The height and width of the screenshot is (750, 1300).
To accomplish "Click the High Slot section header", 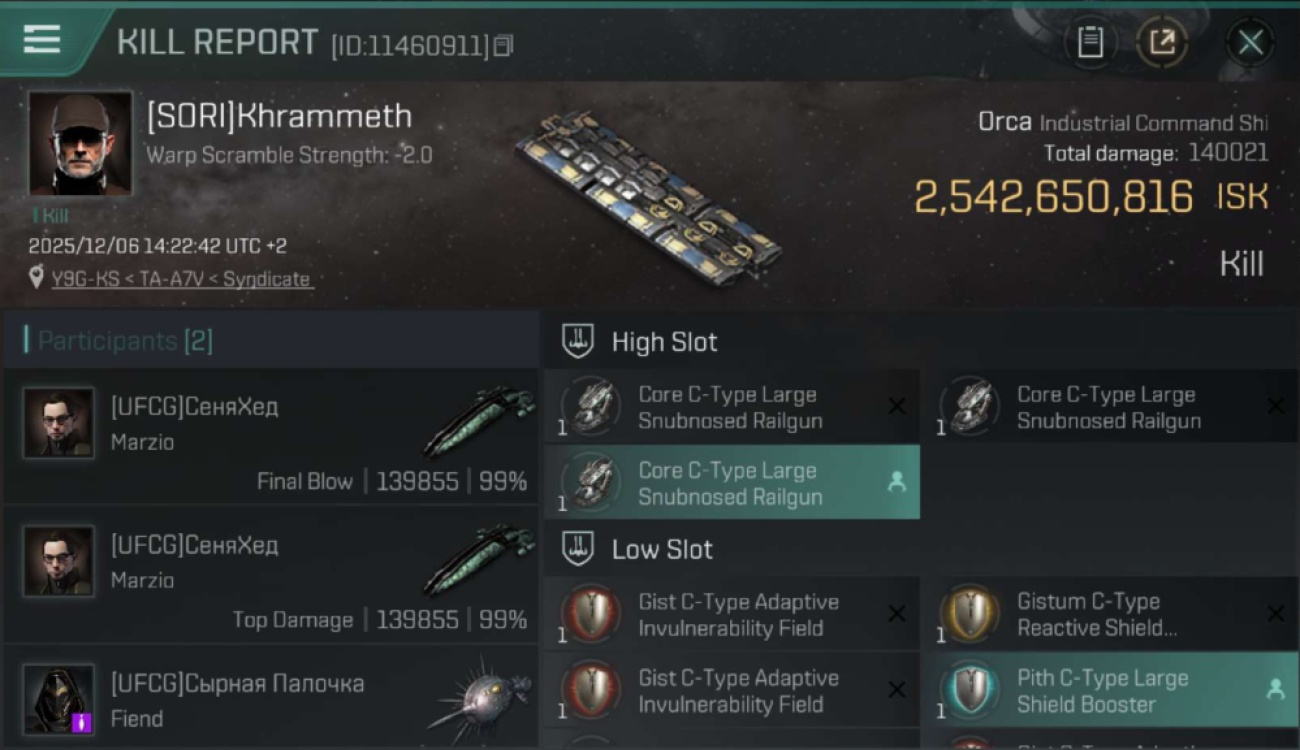I will [x=664, y=342].
